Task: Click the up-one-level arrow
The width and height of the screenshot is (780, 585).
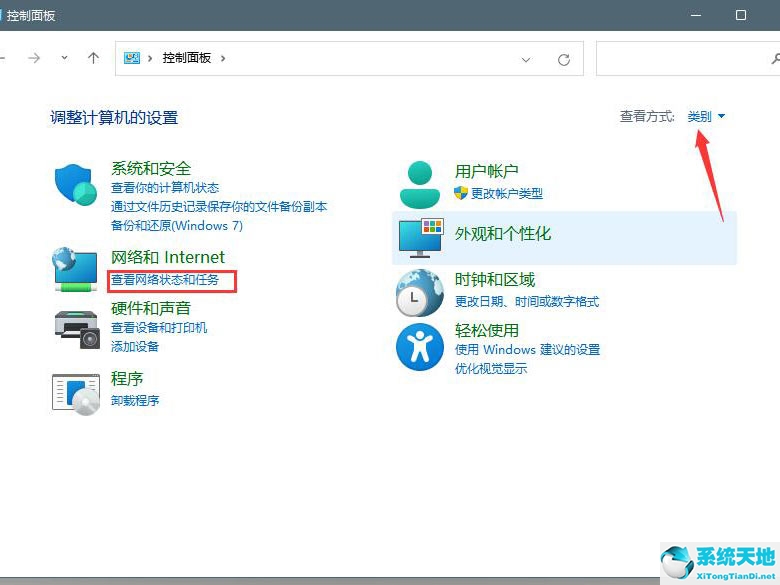Action: click(x=93, y=58)
